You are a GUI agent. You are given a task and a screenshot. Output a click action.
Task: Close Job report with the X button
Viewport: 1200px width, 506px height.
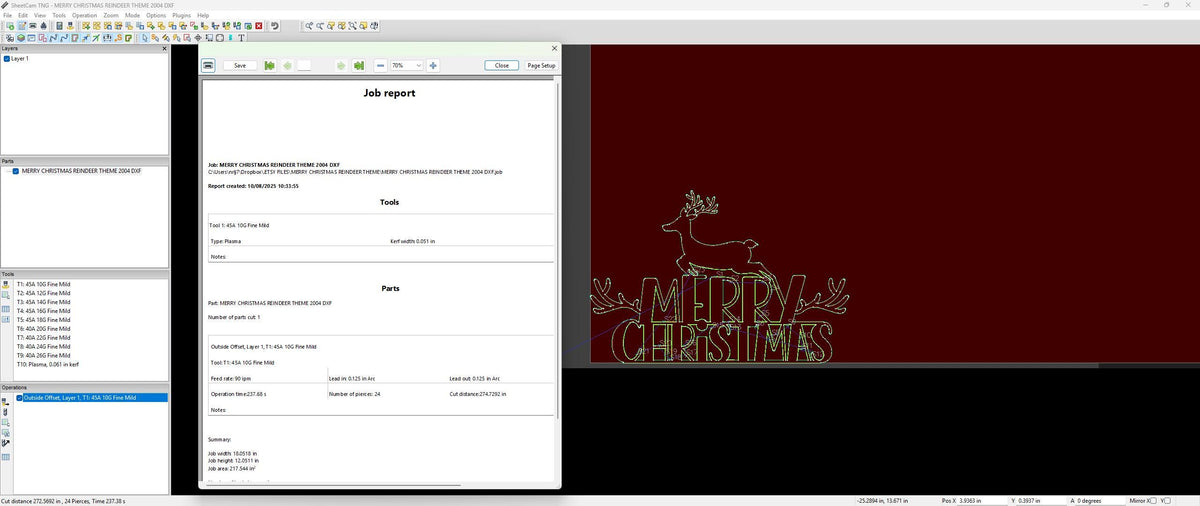(x=554, y=48)
